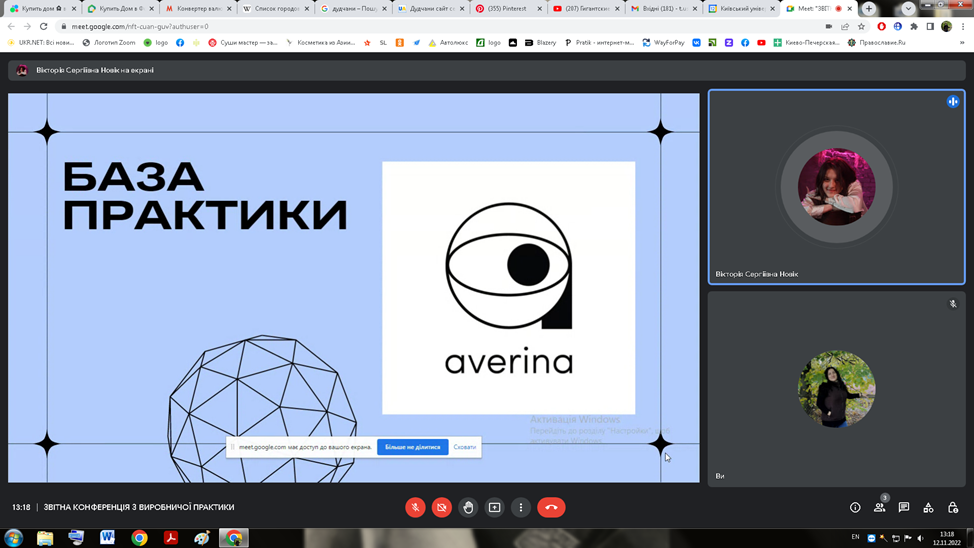Open the meeting details info icon
The image size is (974, 548).
(855, 508)
